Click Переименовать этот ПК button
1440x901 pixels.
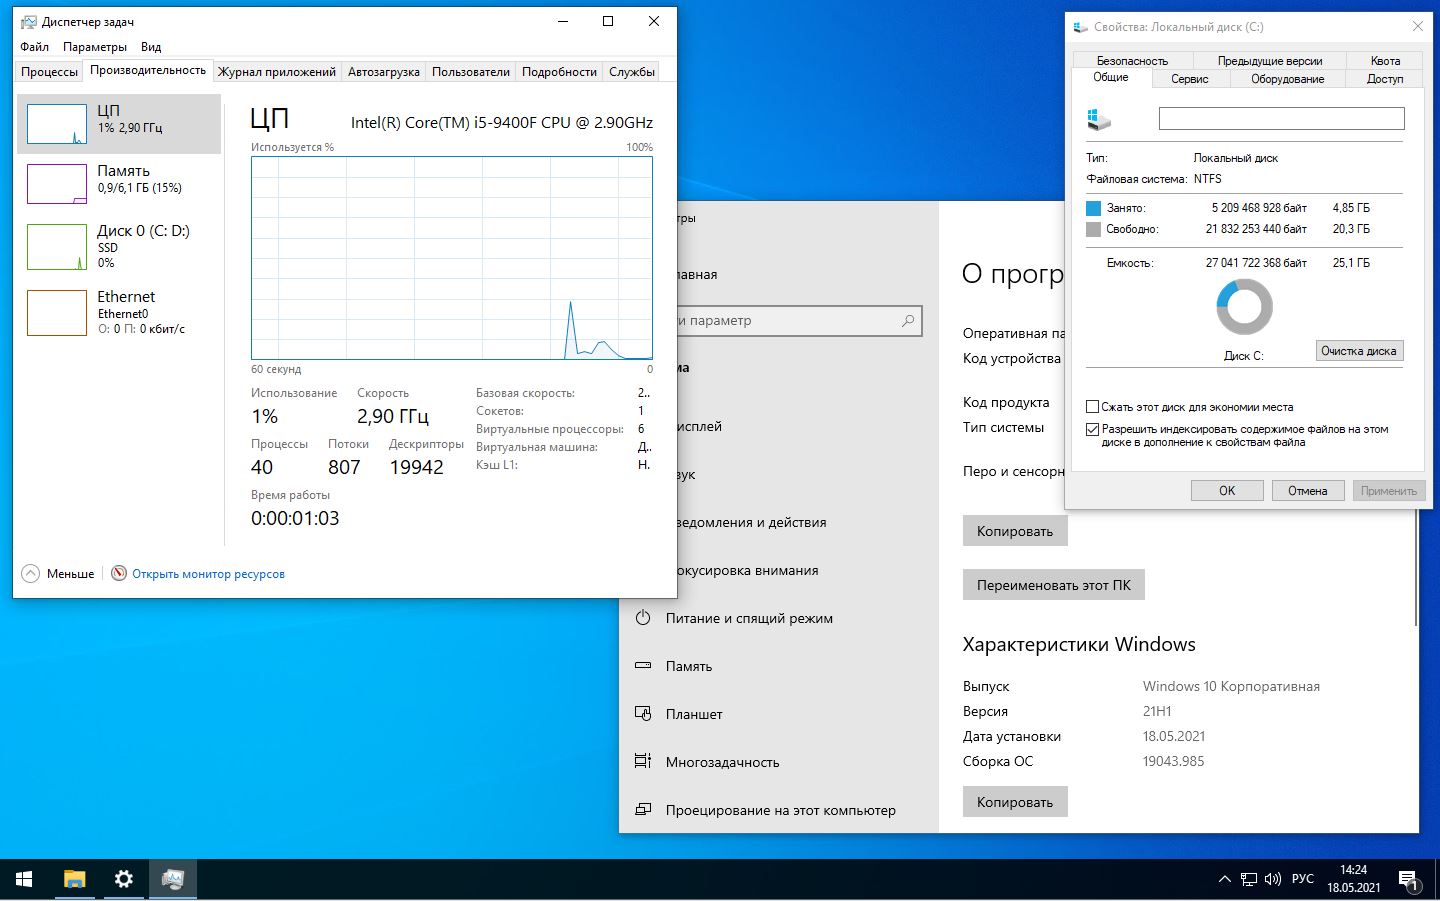pos(1054,585)
